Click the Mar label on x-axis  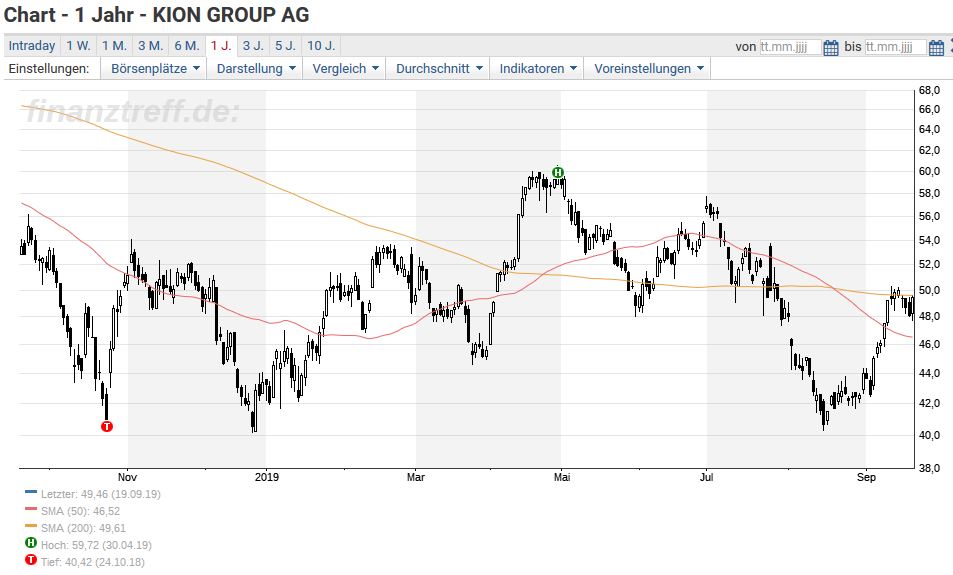pos(416,477)
